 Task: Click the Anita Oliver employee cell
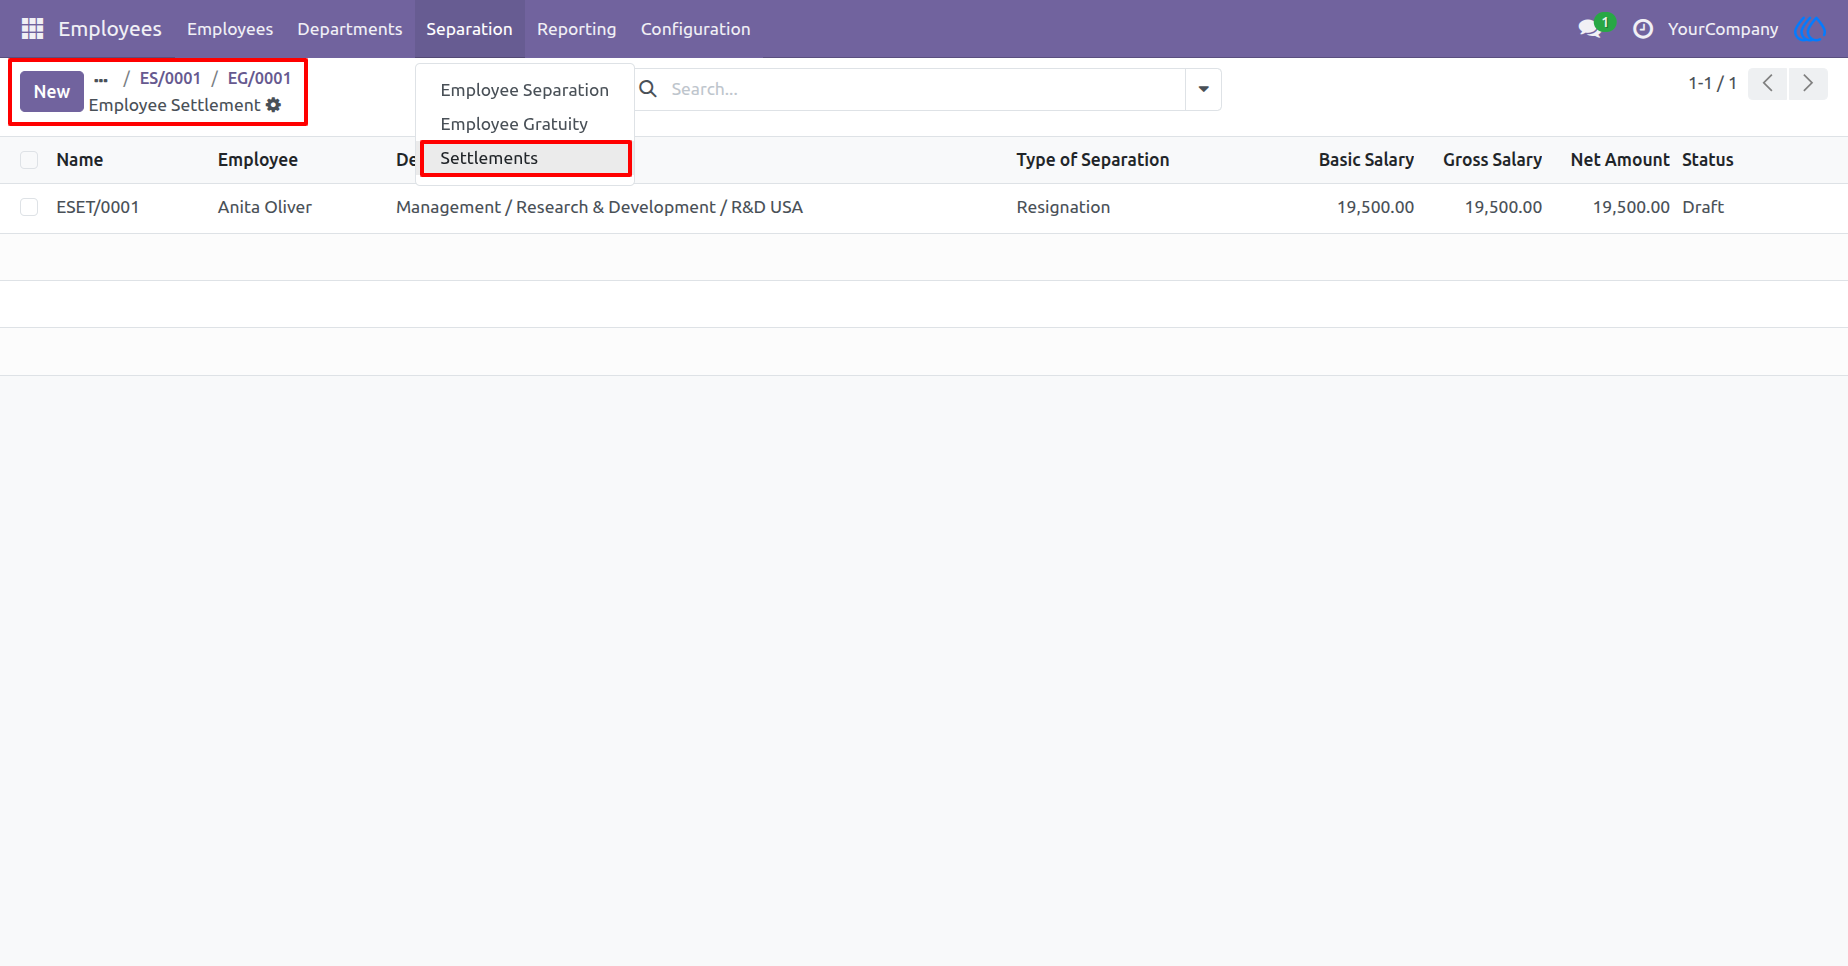(x=265, y=207)
